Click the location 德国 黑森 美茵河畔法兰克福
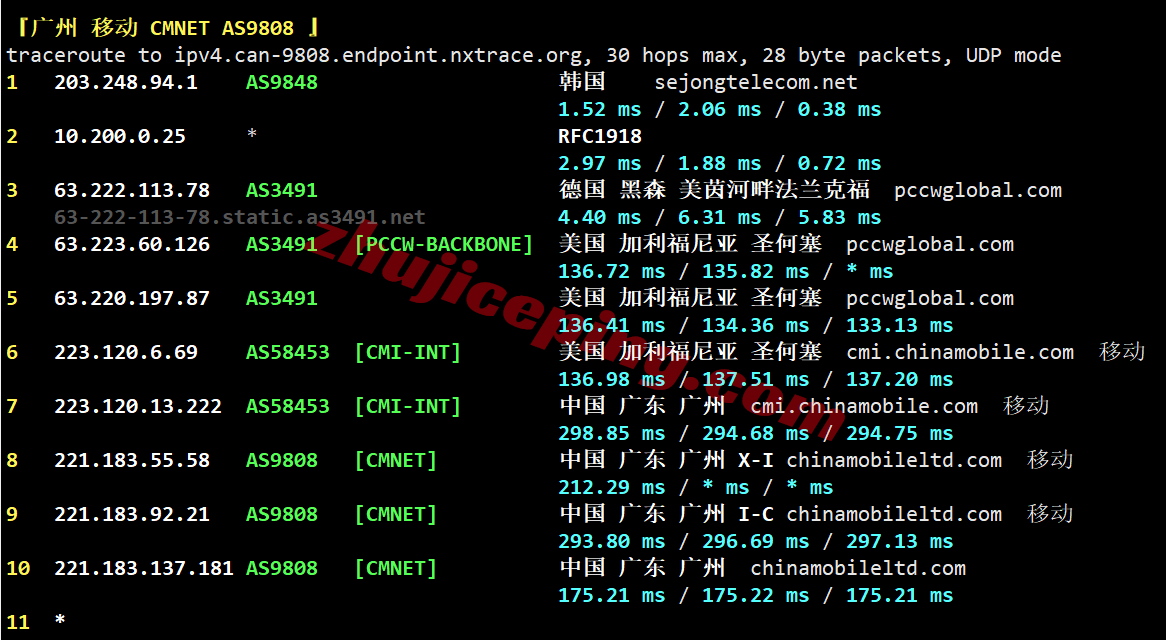Viewport: 1166px width, 640px height. pyautogui.click(x=714, y=190)
